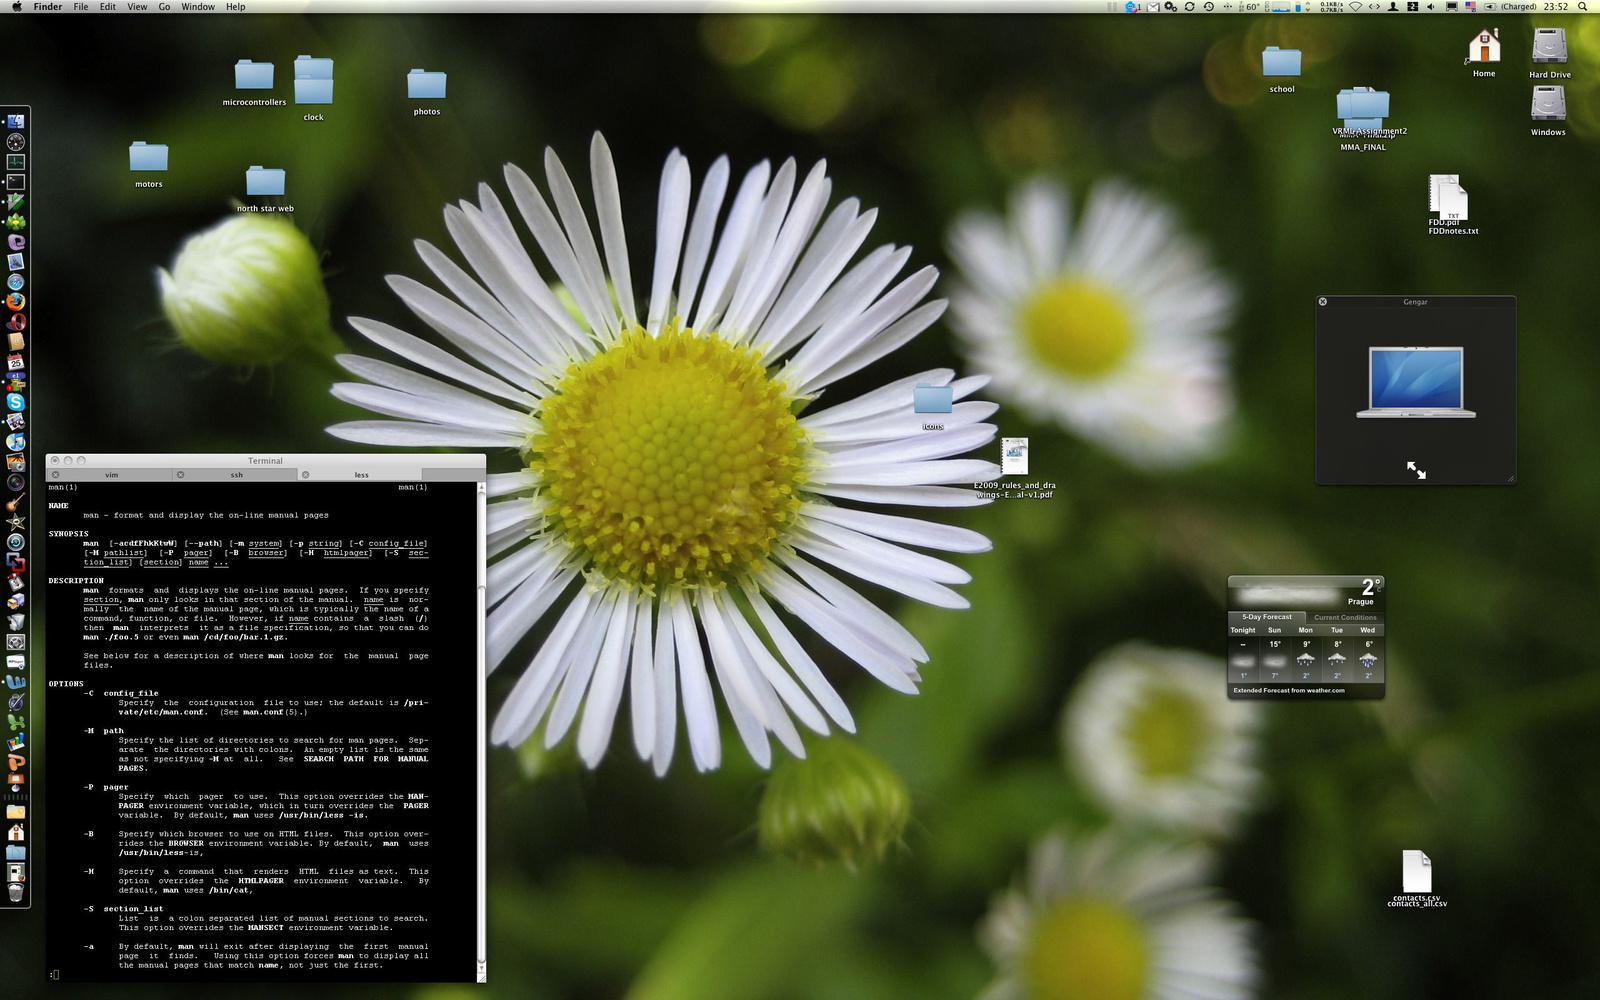Open Extended Forecast from weather.com link
The height and width of the screenshot is (1000, 1600).
1289,690
